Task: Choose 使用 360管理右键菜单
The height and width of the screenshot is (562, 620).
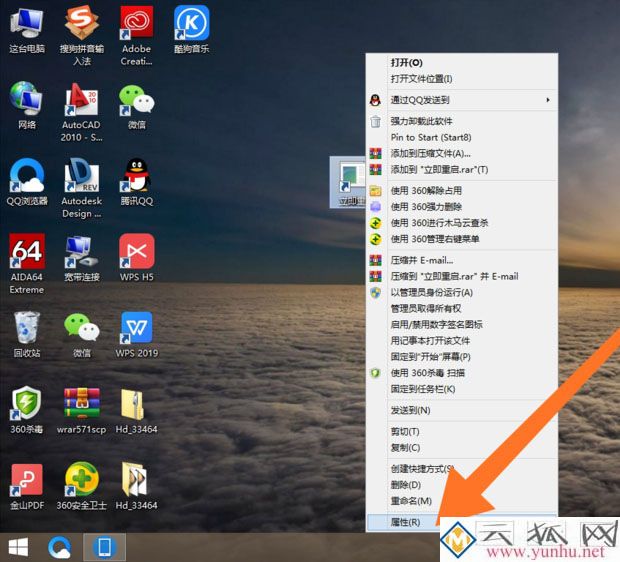Action: (x=462, y=239)
